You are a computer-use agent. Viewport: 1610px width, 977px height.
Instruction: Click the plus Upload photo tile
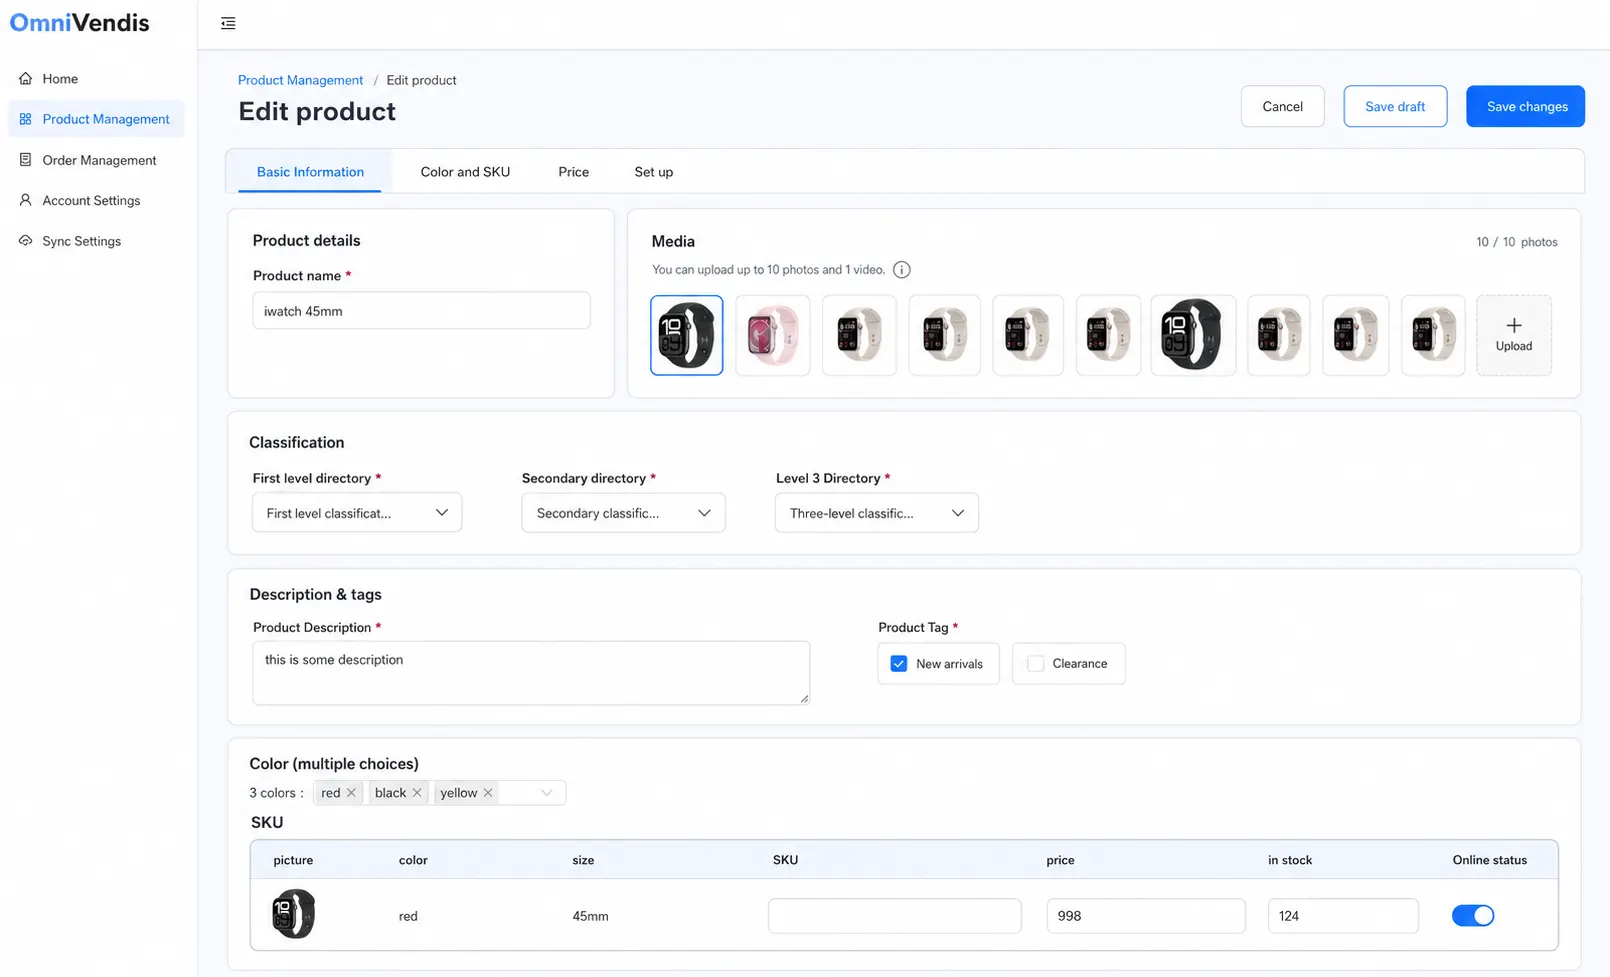pos(1514,335)
